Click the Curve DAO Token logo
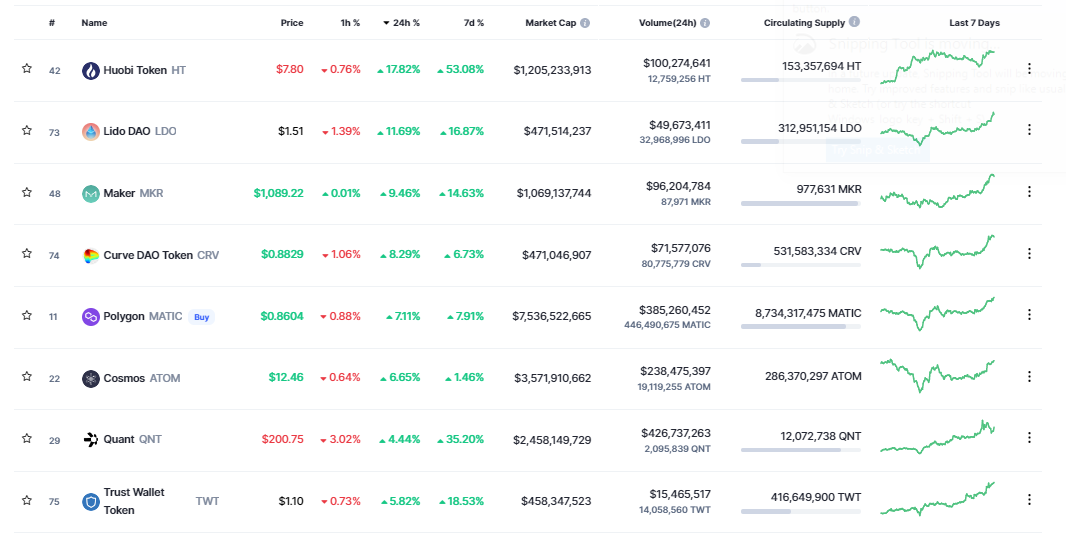Image resolution: width=1066 pixels, height=534 pixels. pos(91,255)
